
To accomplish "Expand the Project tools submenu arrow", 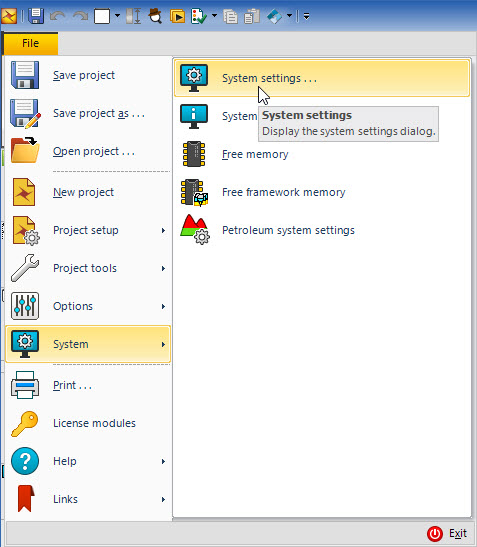I will pyautogui.click(x=163, y=268).
